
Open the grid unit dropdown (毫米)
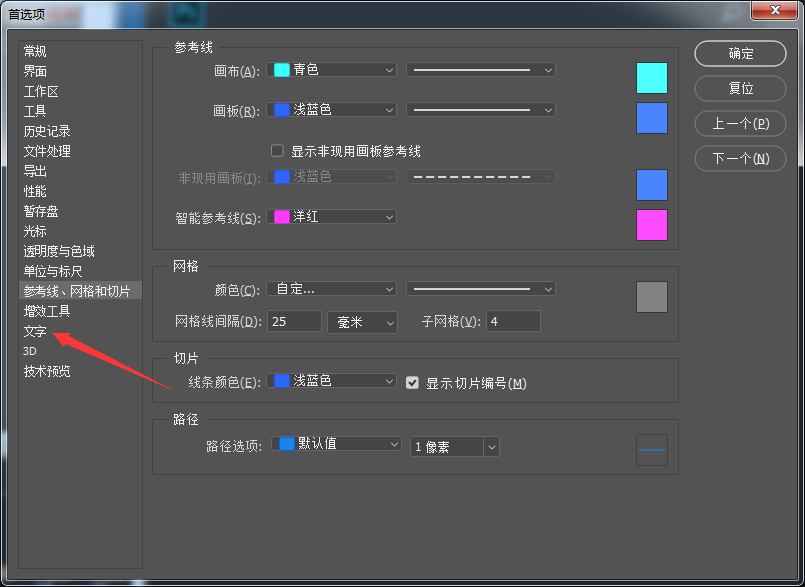[362, 322]
